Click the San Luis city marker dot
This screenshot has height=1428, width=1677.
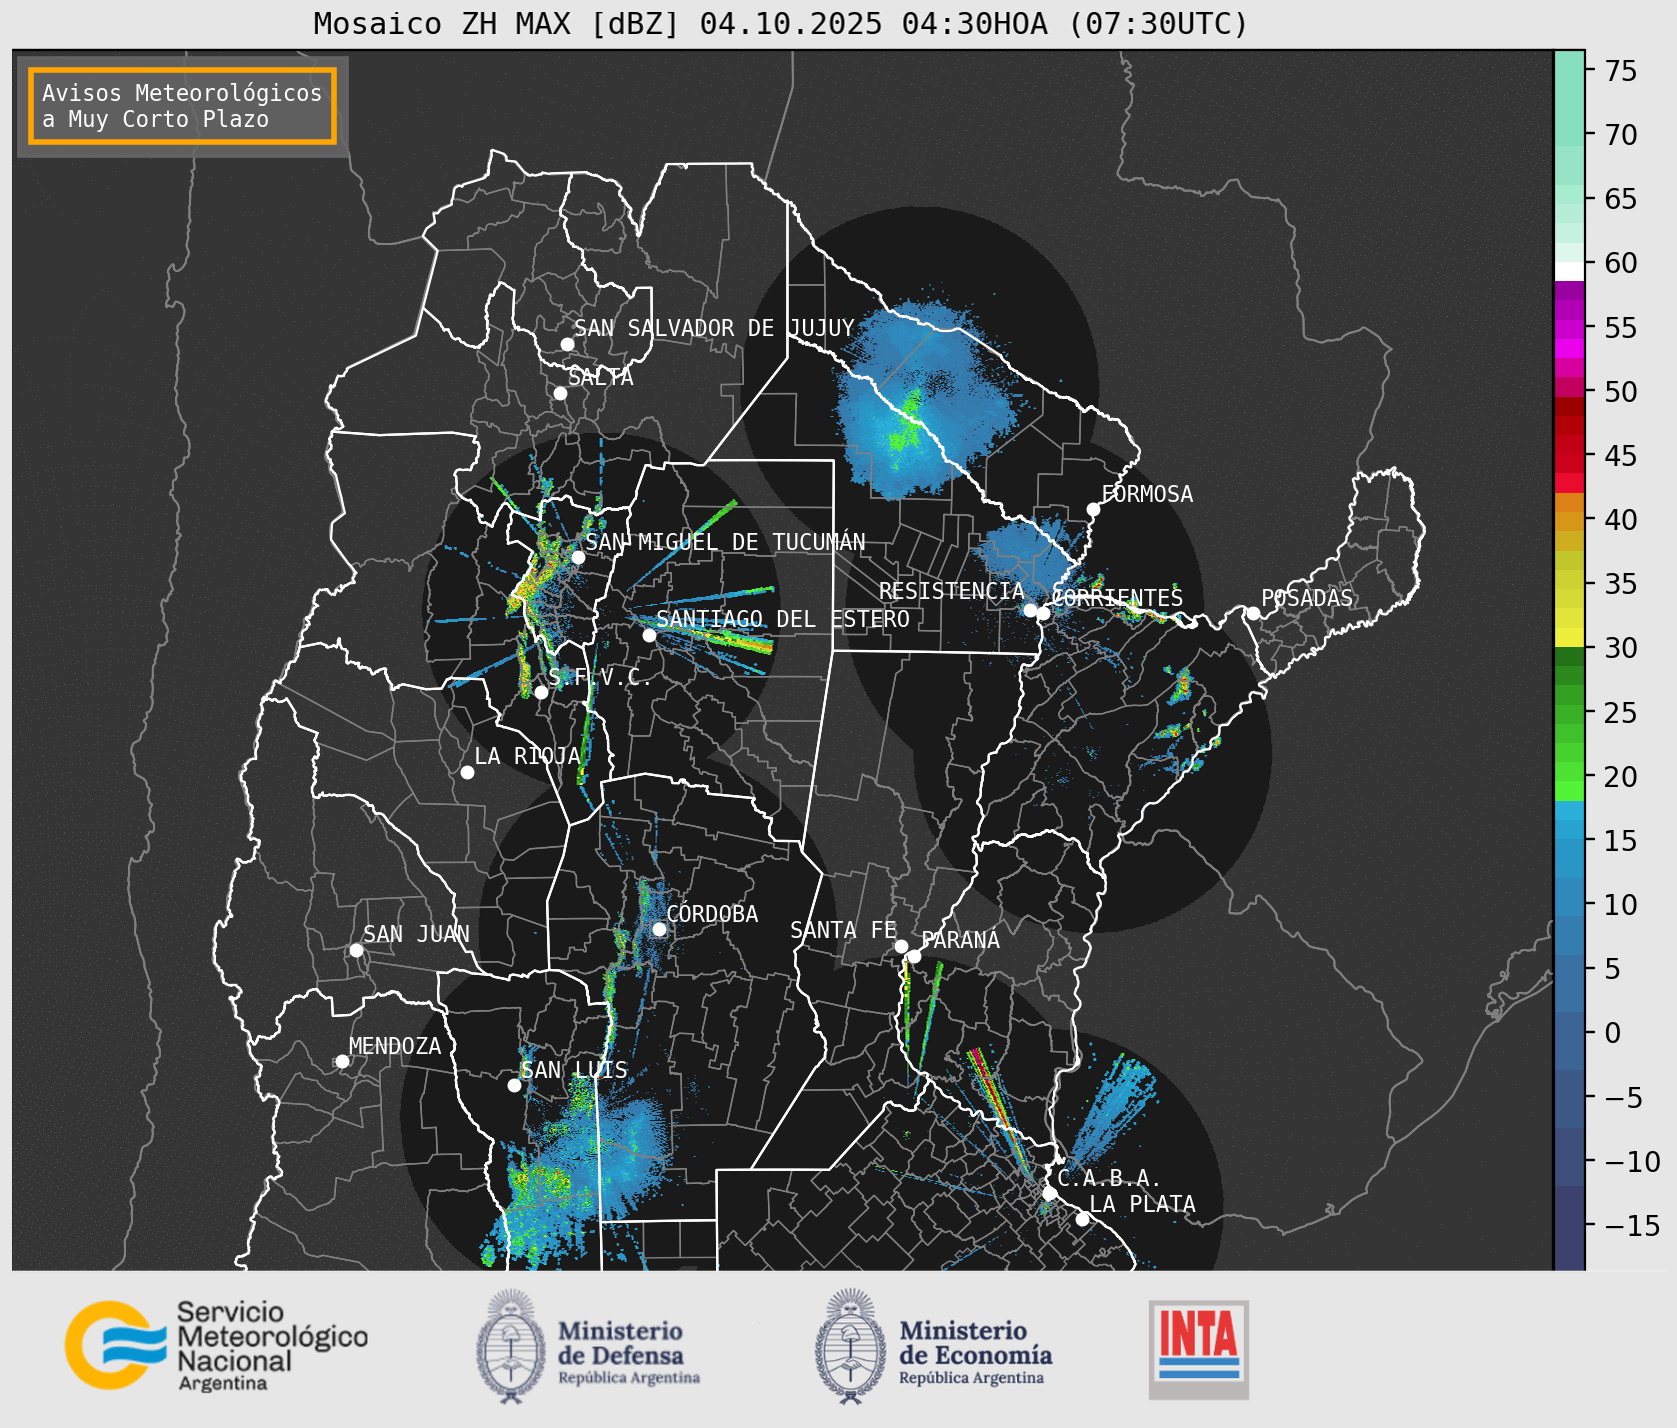514,1085
